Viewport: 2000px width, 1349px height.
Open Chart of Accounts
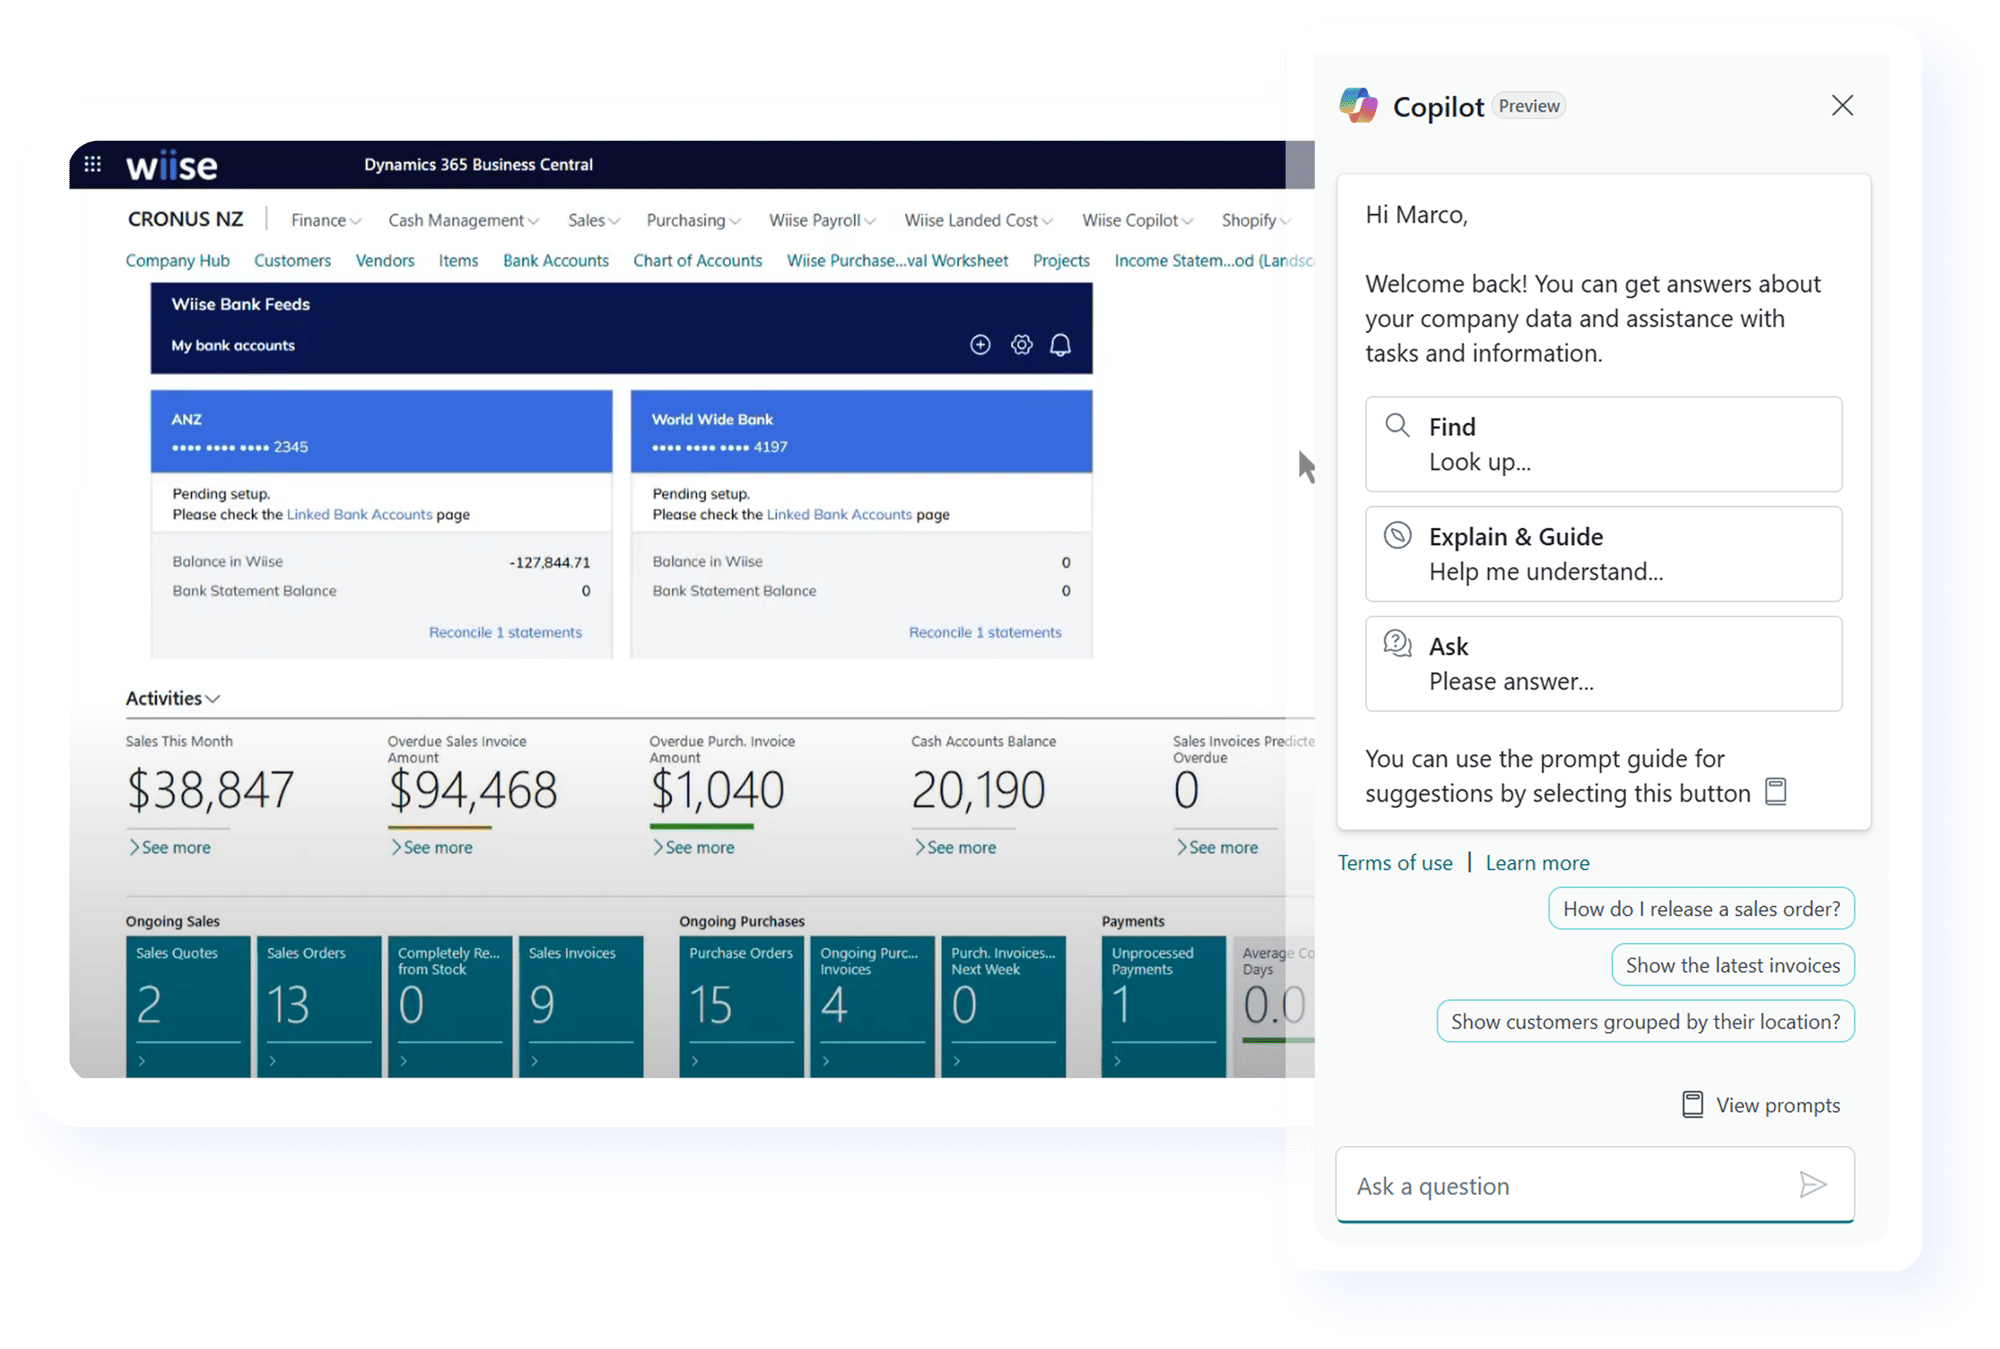(x=697, y=260)
